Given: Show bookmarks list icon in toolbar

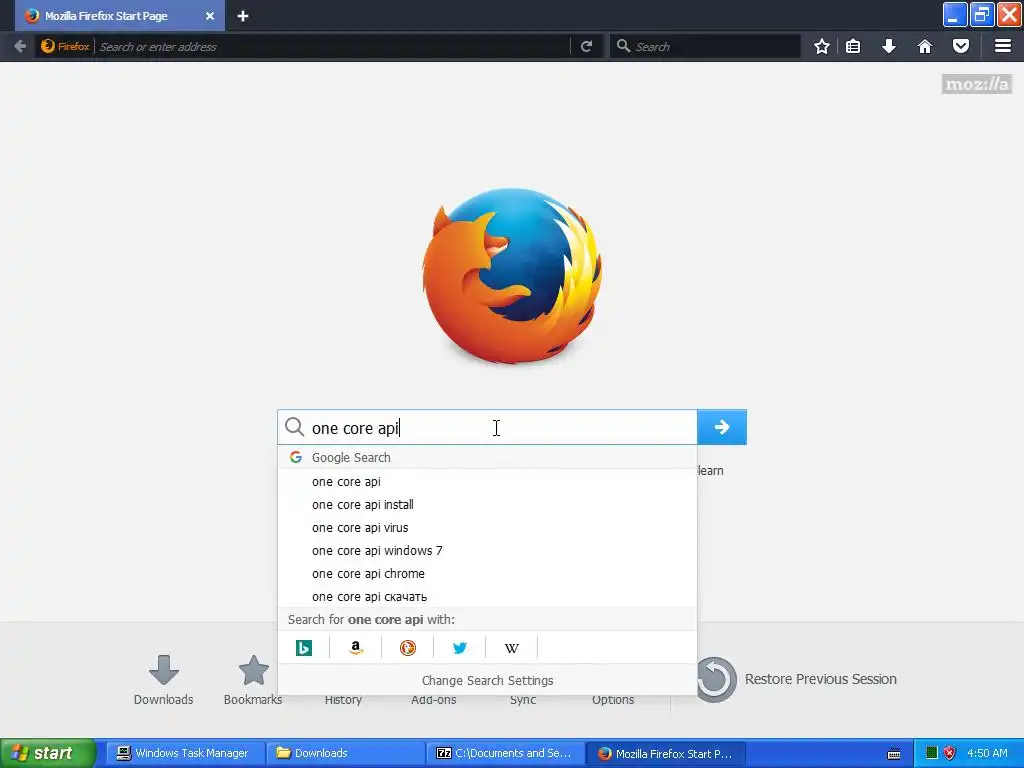Looking at the screenshot, I should 853,46.
